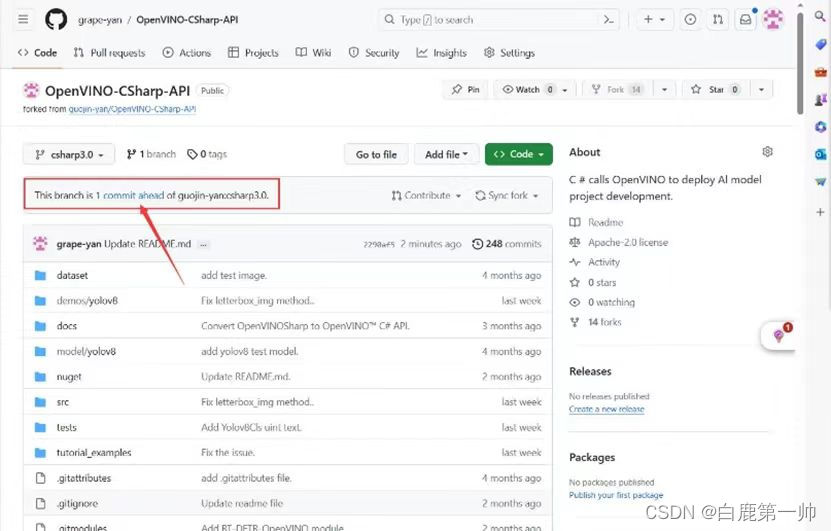
Task: Click the Watch button
Action: pos(528,90)
